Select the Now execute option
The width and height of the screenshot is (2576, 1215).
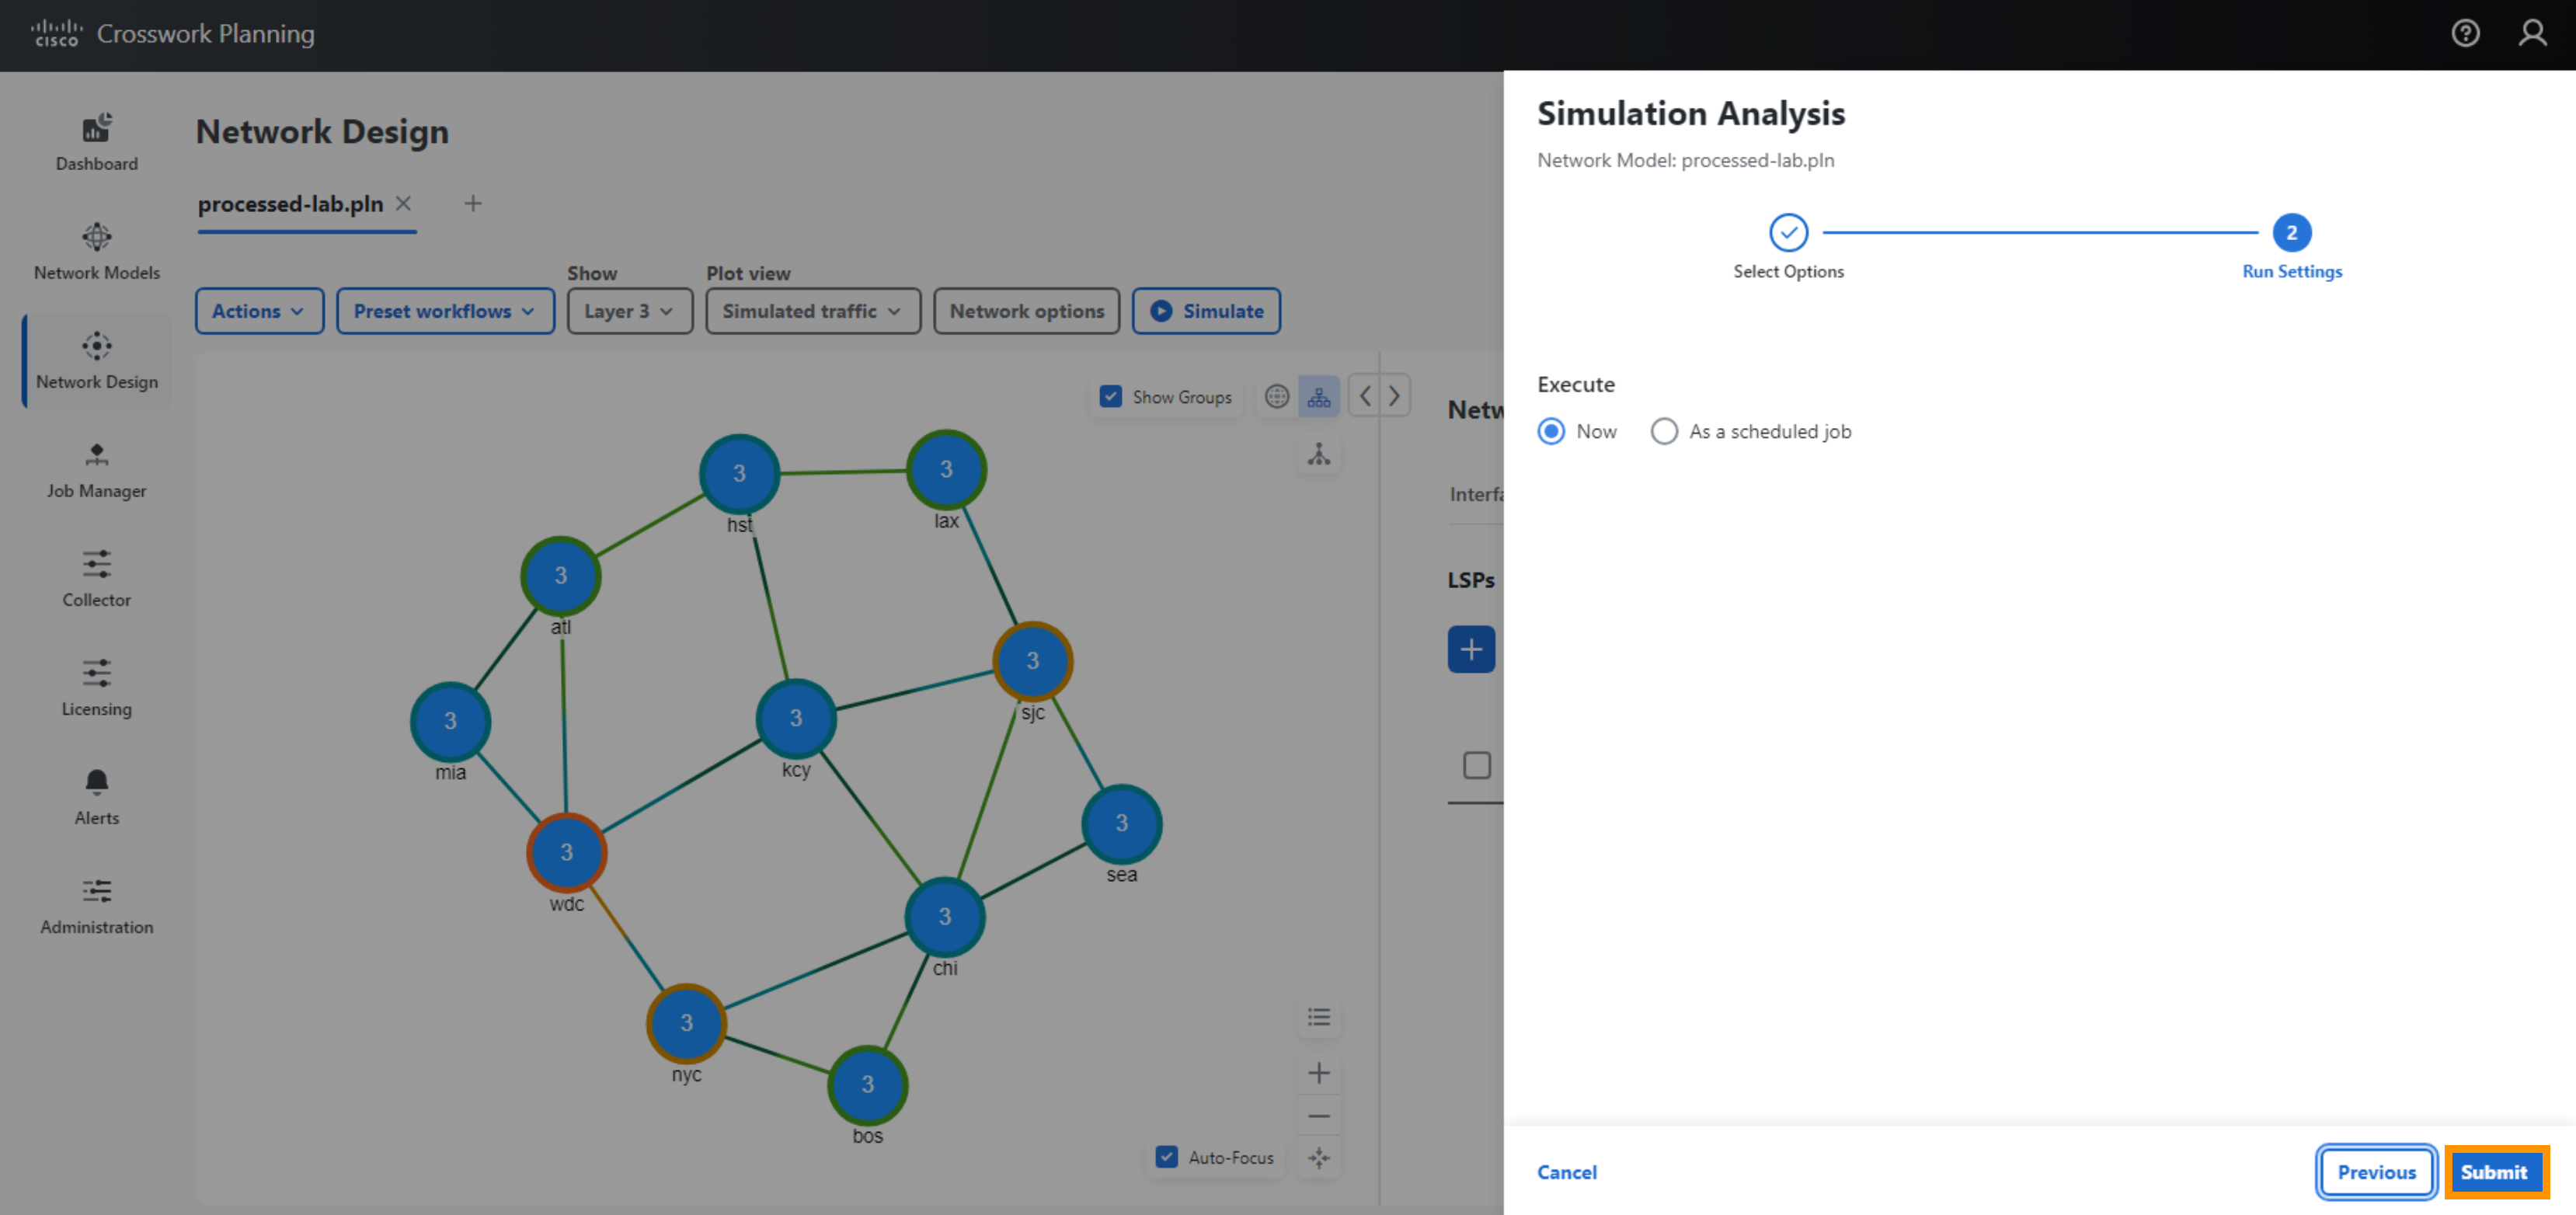tap(1551, 432)
